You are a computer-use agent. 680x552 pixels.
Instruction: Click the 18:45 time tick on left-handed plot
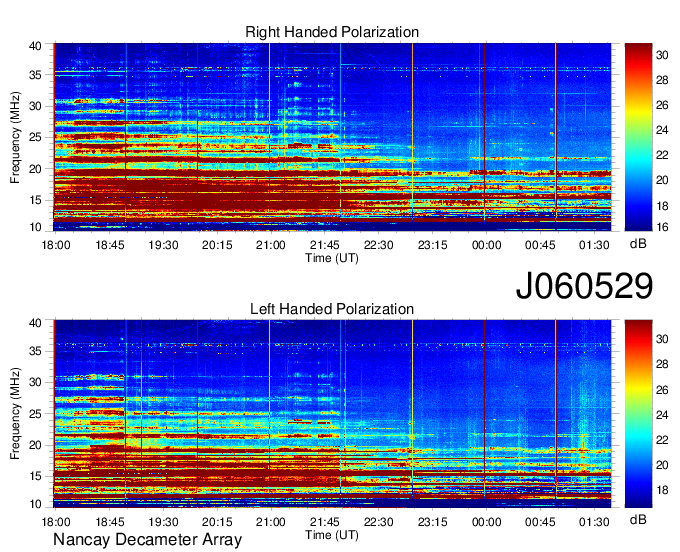pyautogui.click(x=110, y=522)
